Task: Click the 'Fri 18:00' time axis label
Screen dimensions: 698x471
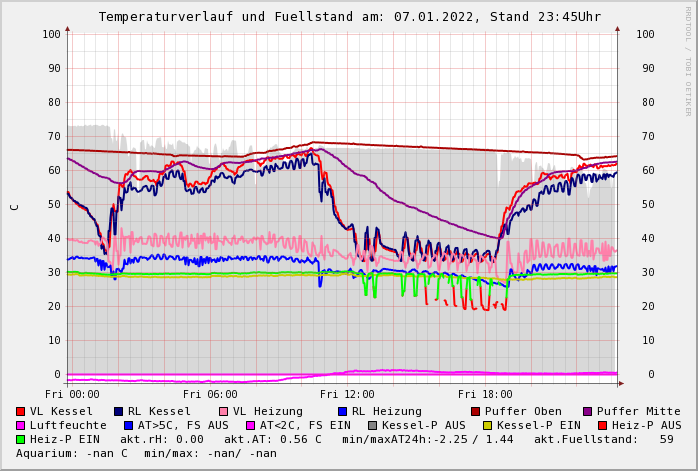Action: [485, 395]
